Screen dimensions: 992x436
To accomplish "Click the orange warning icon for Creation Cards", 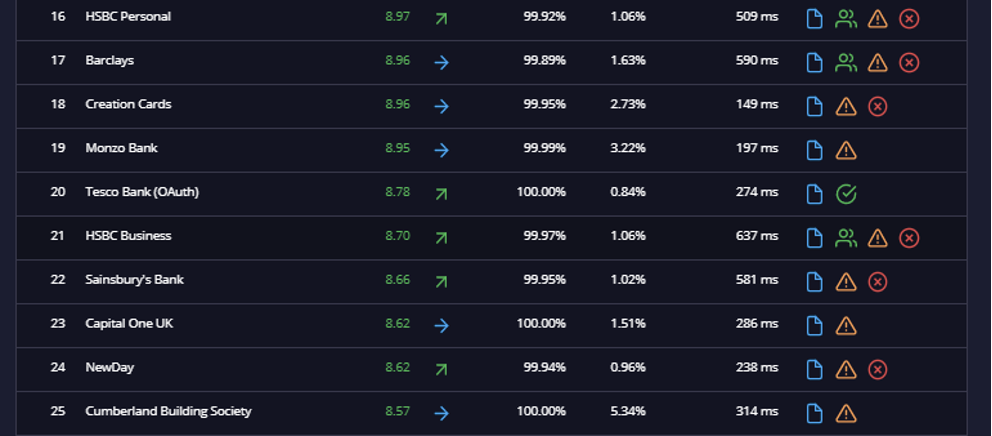I will tap(846, 106).
